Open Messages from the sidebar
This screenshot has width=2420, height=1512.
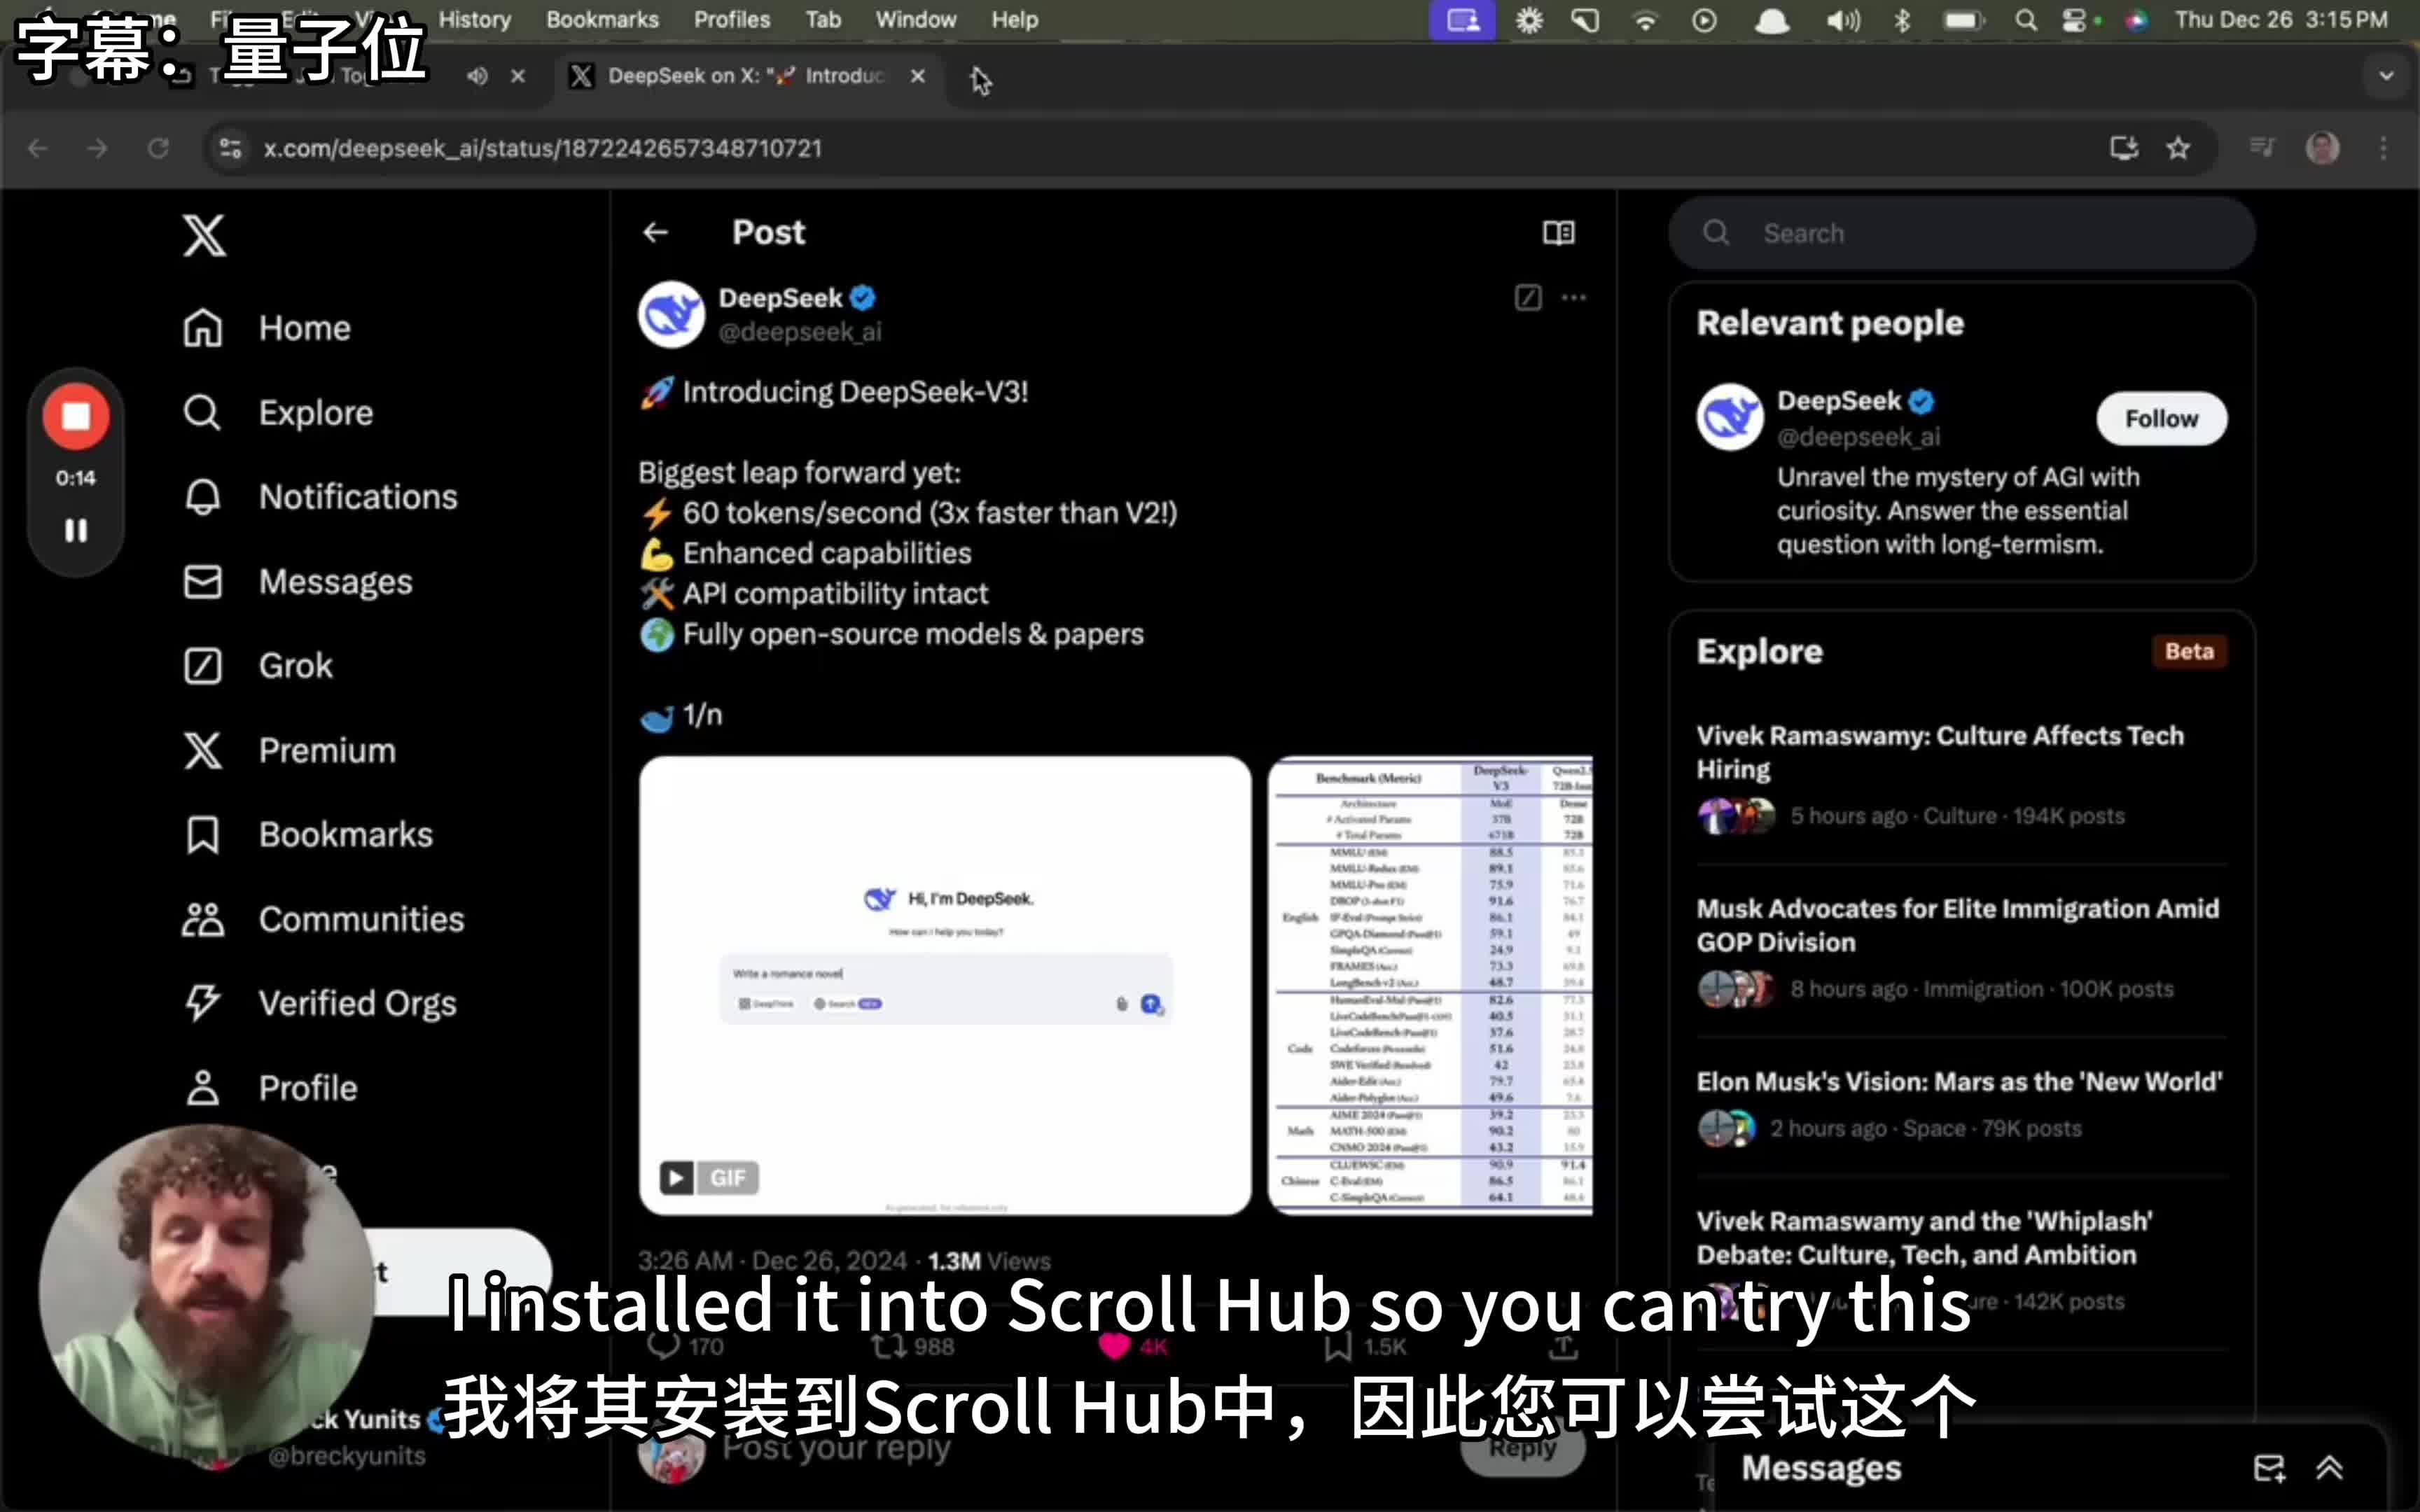pyautogui.click(x=335, y=581)
